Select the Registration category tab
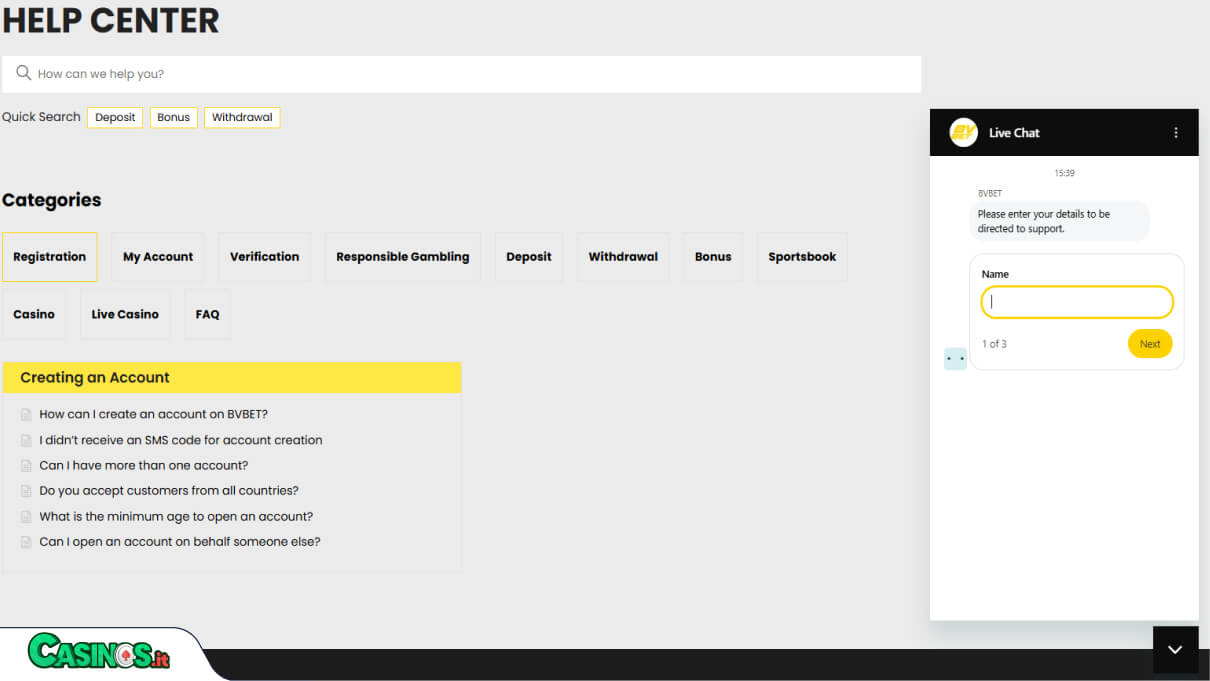The image size is (1210, 681). coord(50,257)
